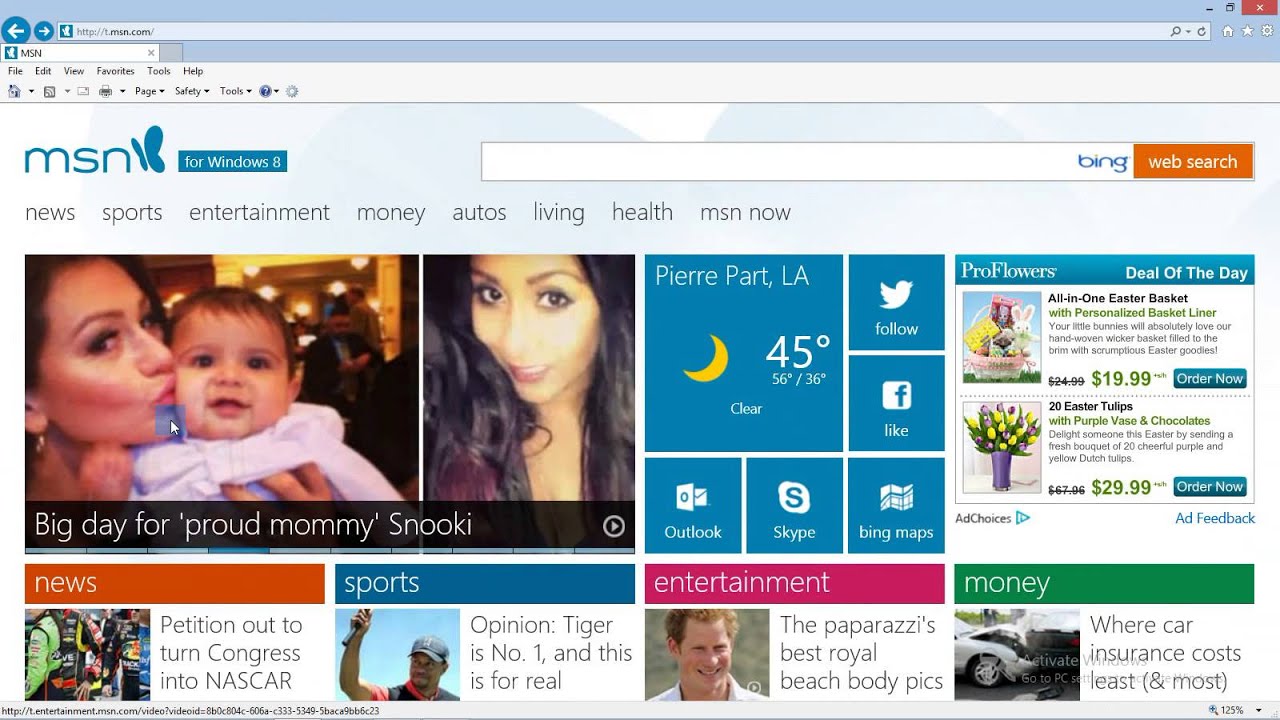Screen dimensions: 1280x720
Task: Order Now for the Easter Basket
Action: [x=1209, y=379]
